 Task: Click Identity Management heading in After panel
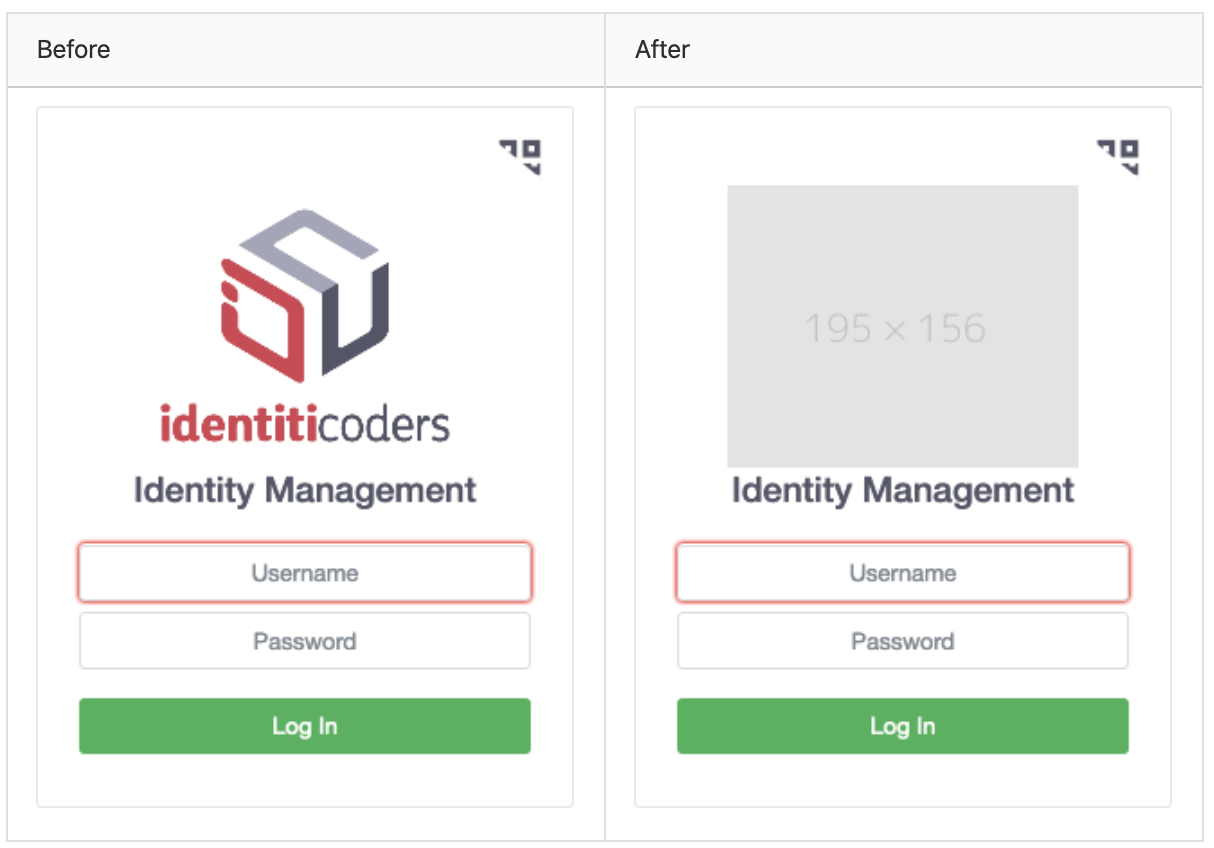(903, 491)
